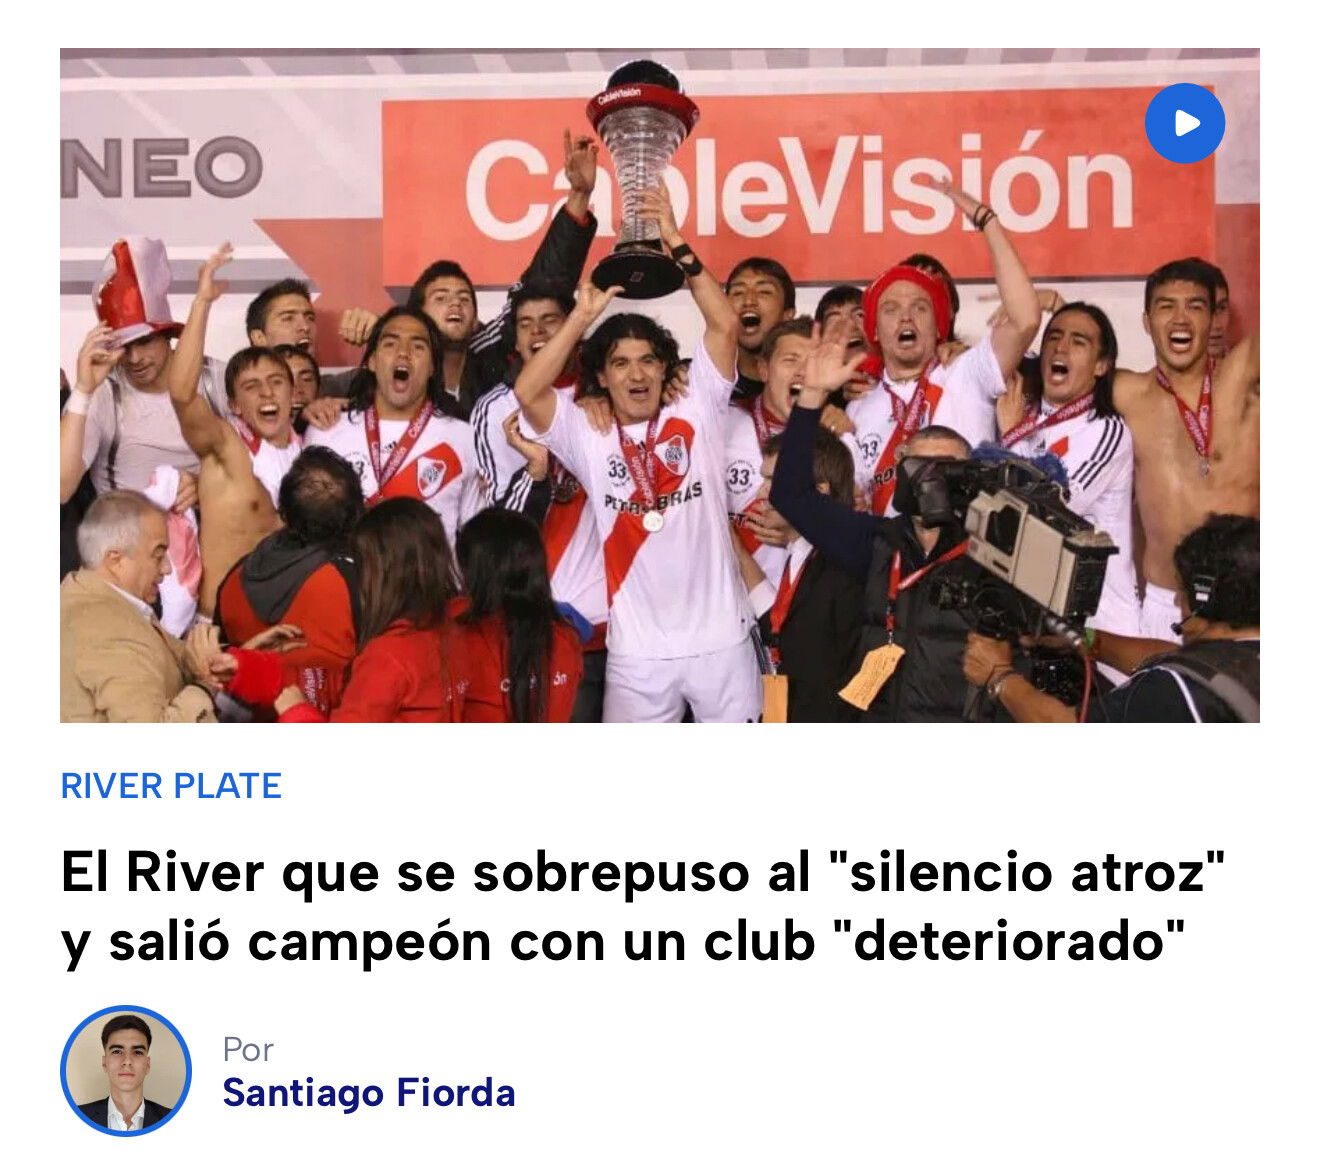Open author Santiago Fiorda's profile link
Viewport: 1320px width, 1176px height.
point(369,1093)
